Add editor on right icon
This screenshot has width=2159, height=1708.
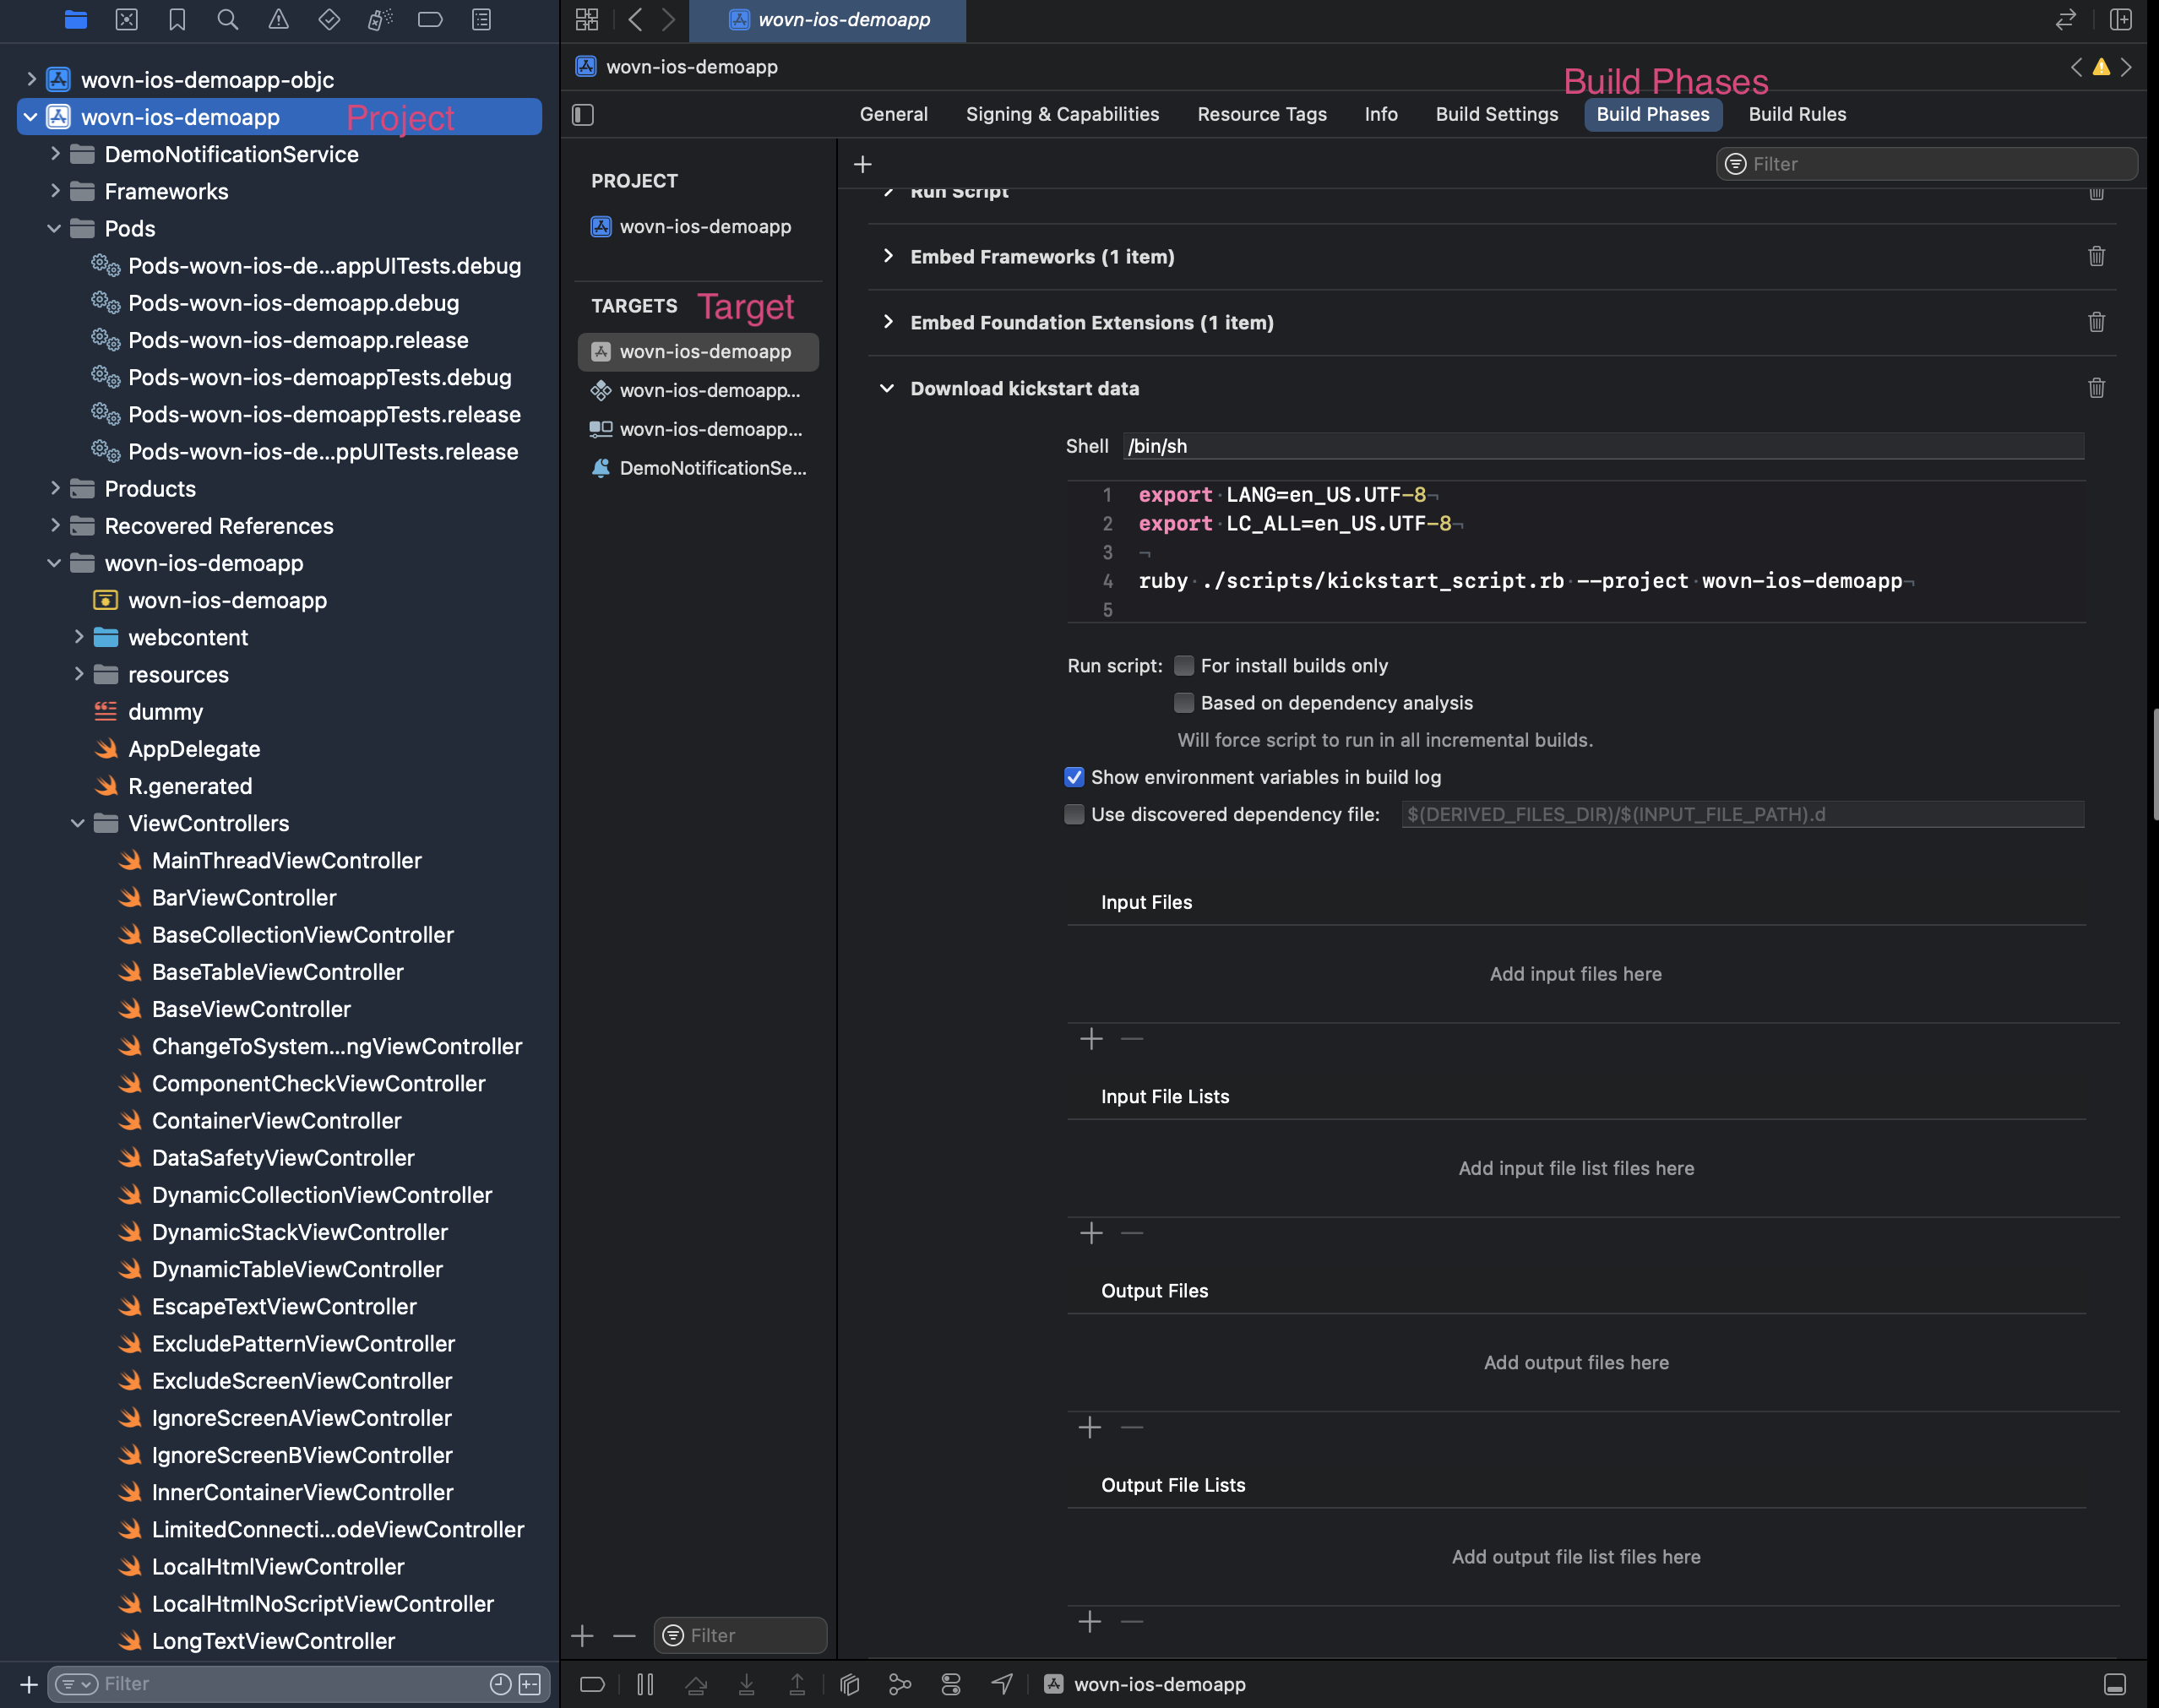coord(2121,19)
